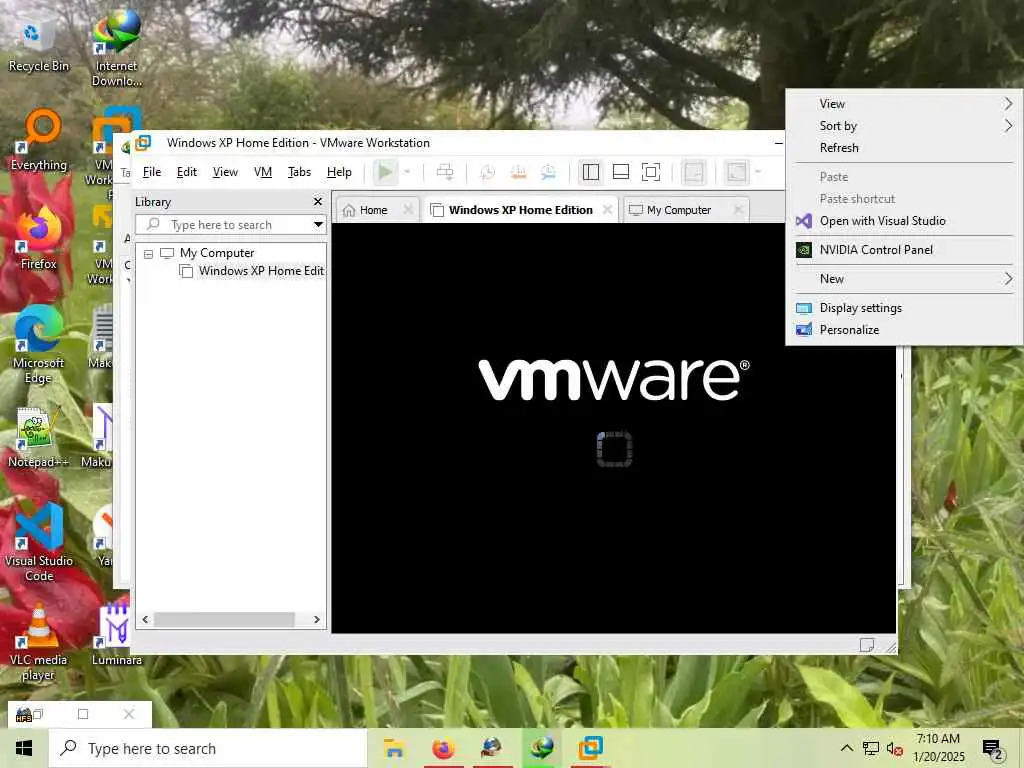Toggle the thumbnail bar view icon
This screenshot has height=768, width=1024.
click(621, 172)
